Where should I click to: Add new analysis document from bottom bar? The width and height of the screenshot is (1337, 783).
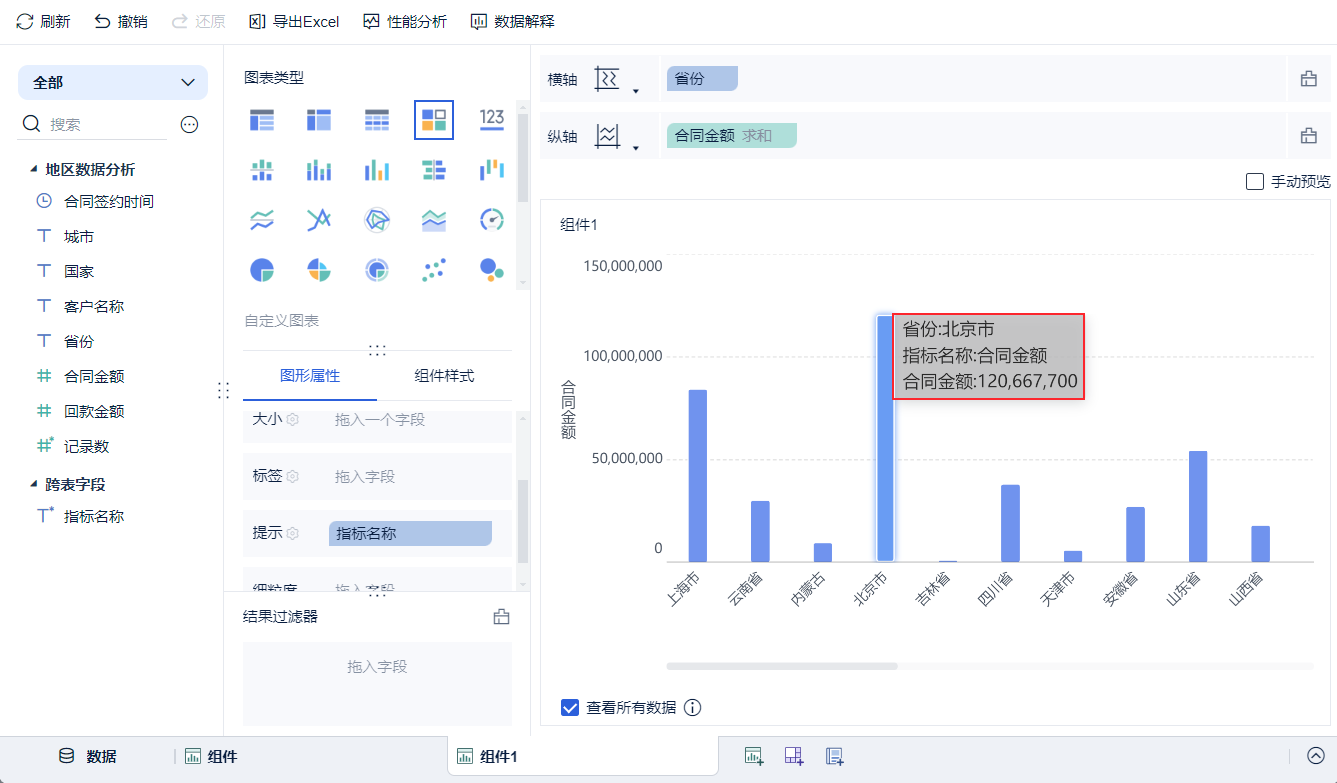tap(835, 756)
